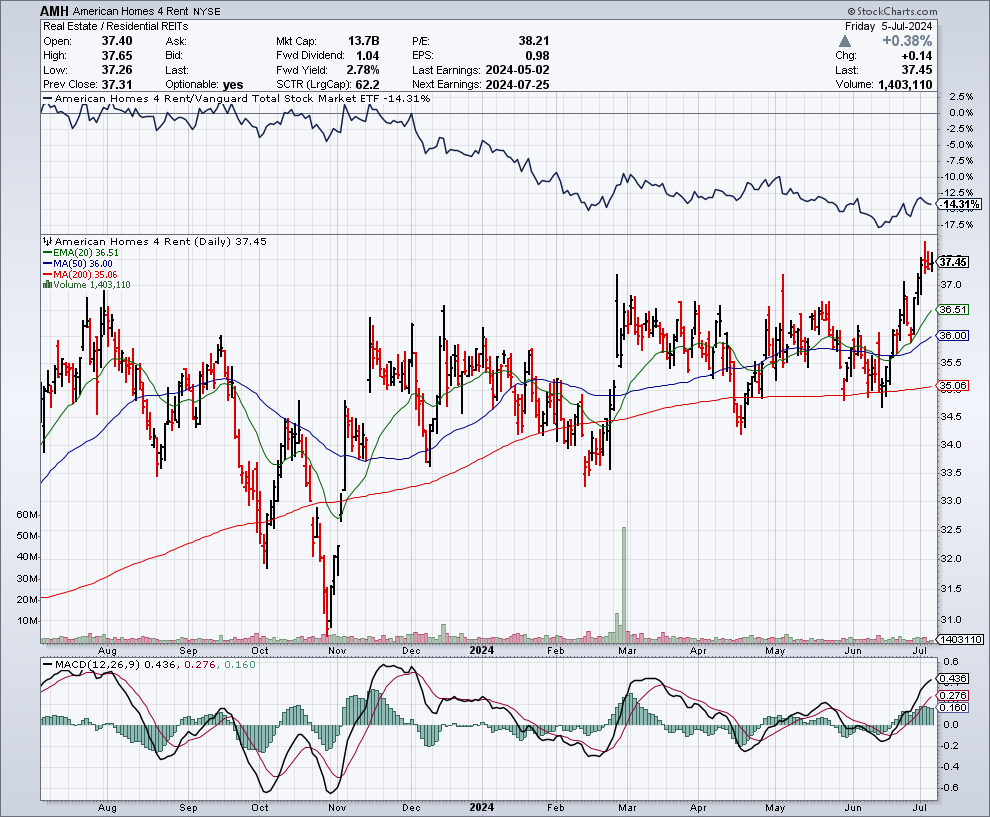Click the StockCharts.com copyright label
990x817 pixels.
click(892, 11)
